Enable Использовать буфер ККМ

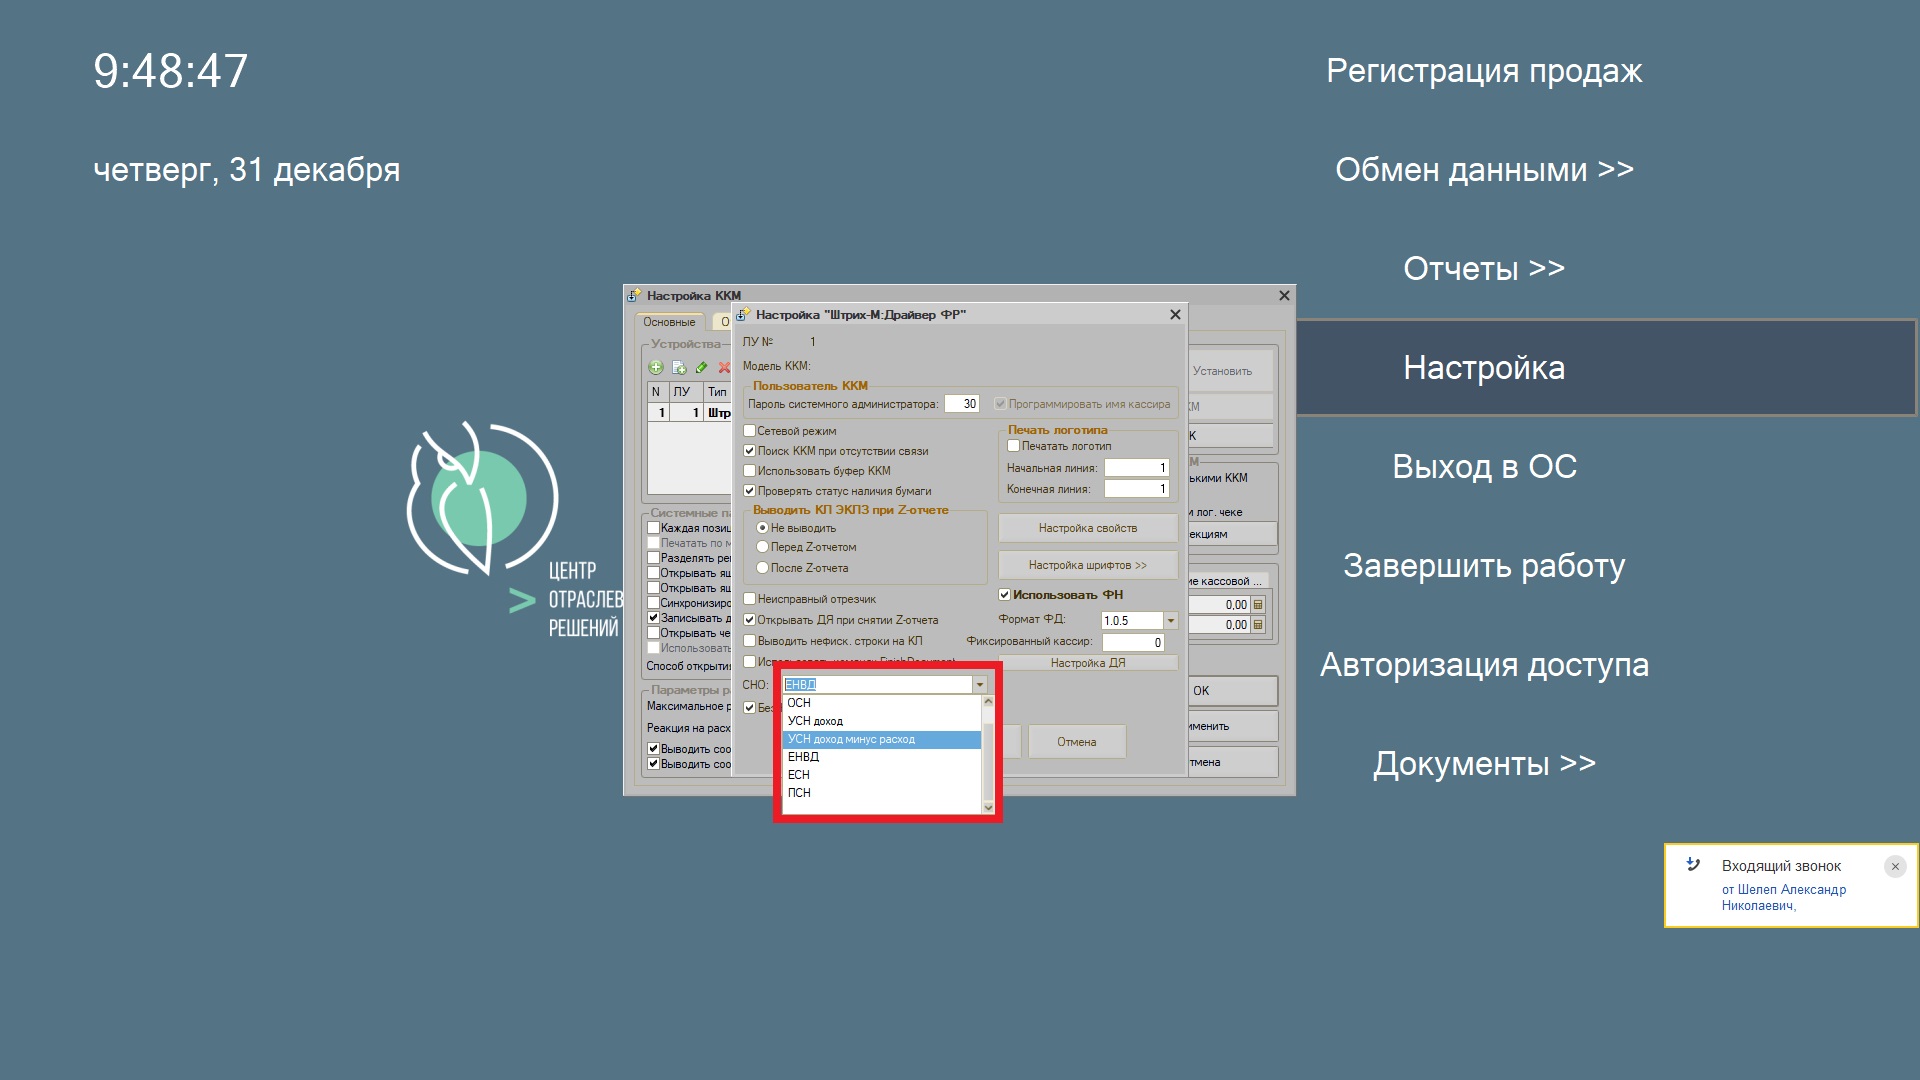click(749, 471)
